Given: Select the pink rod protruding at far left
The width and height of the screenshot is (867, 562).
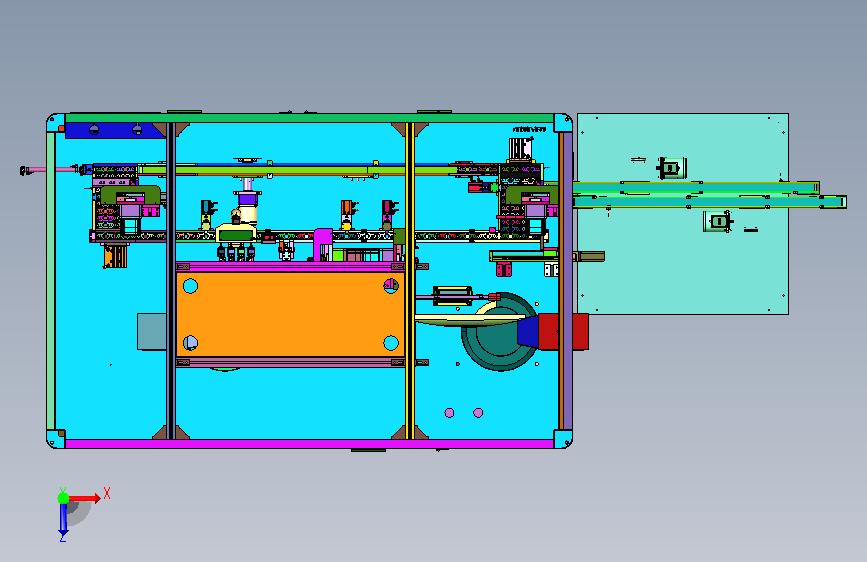Looking at the screenshot, I should click(51, 169).
